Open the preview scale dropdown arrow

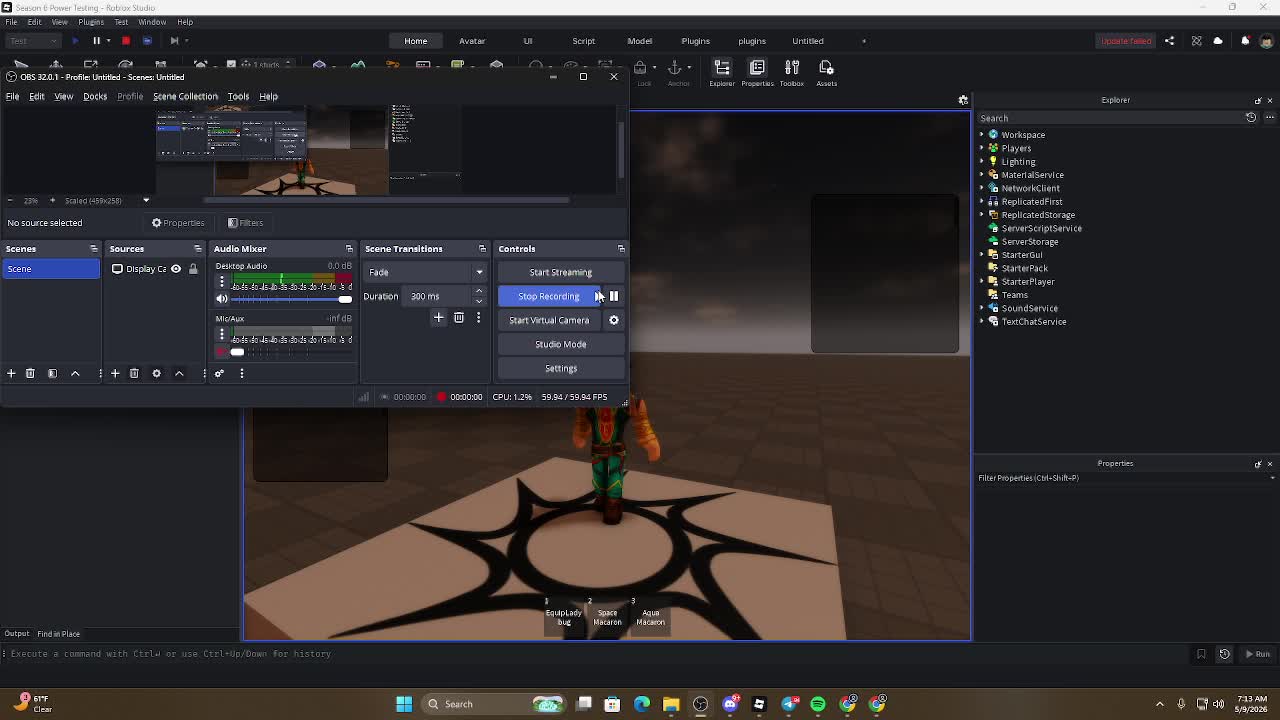click(146, 200)
